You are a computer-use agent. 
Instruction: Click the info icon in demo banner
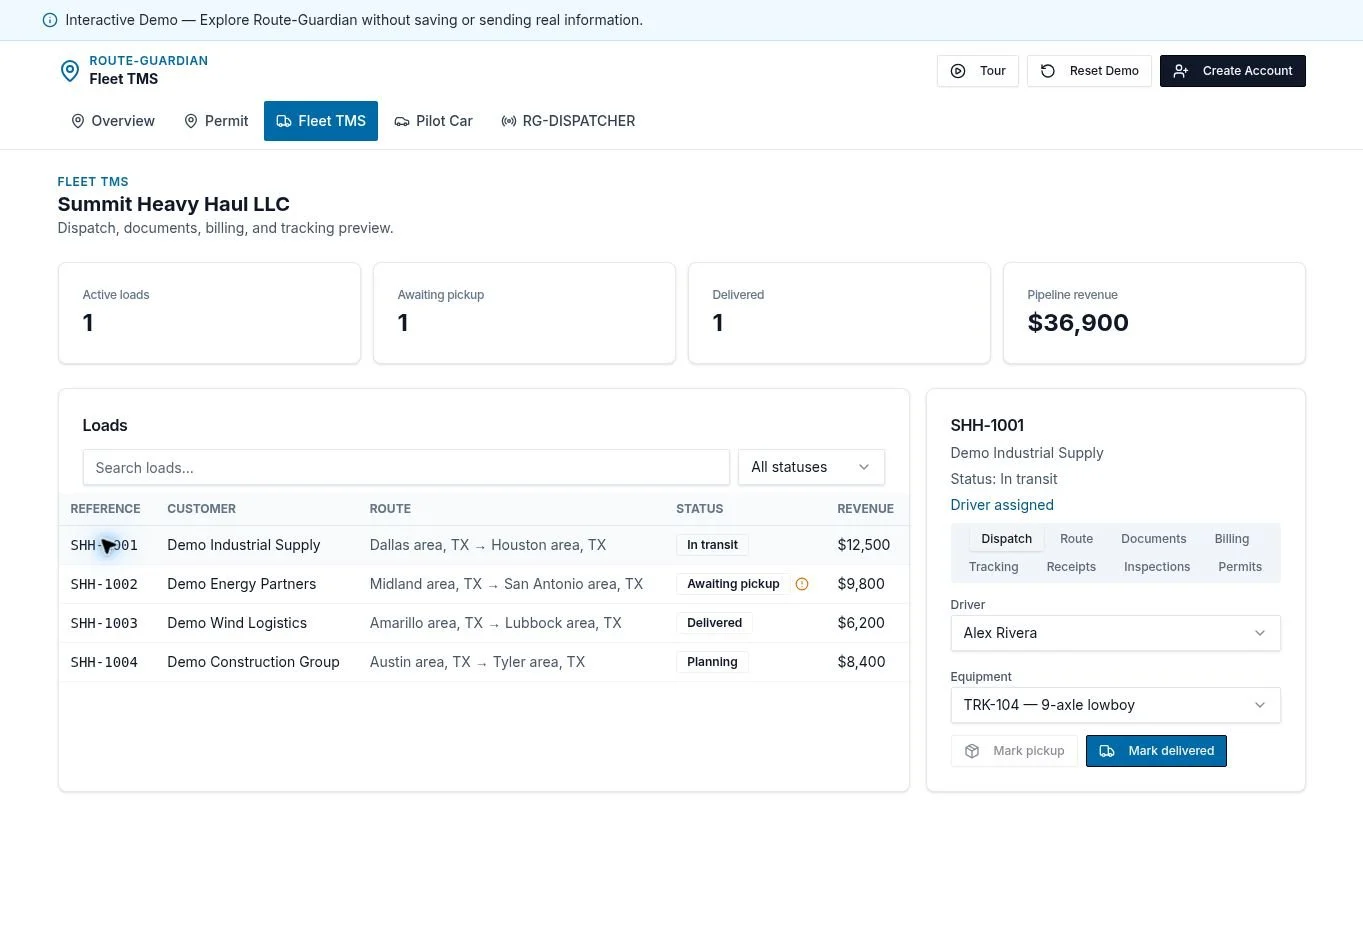50,20
